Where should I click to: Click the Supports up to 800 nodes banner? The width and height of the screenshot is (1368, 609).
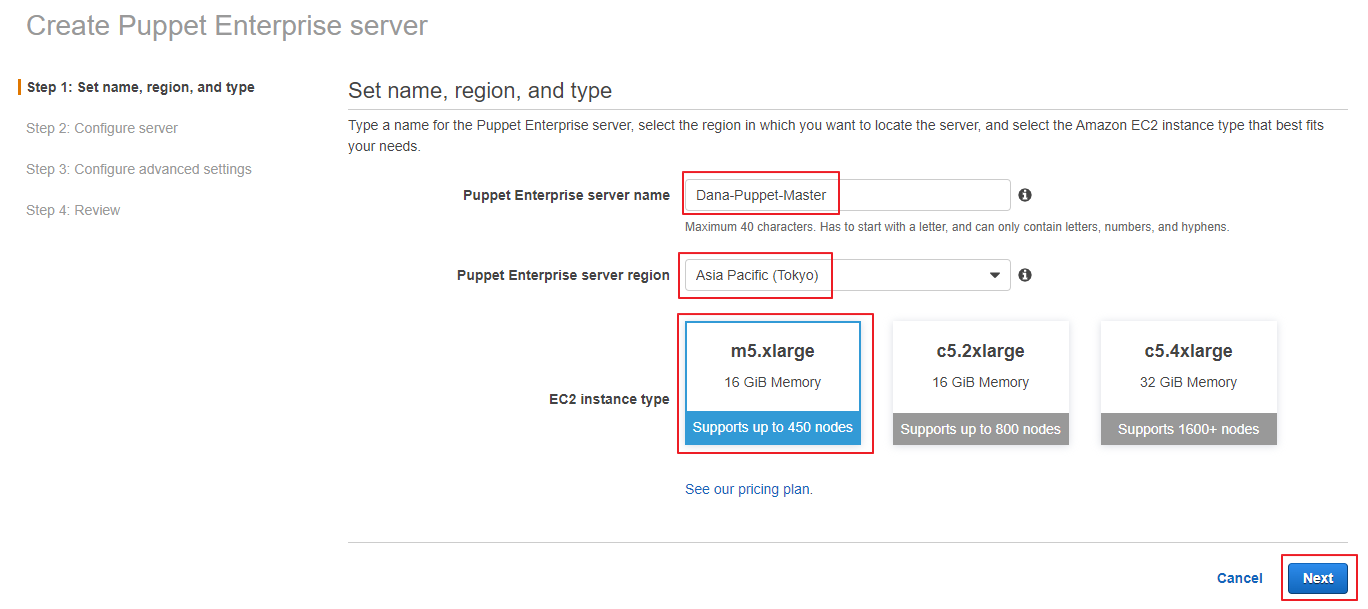980,429
